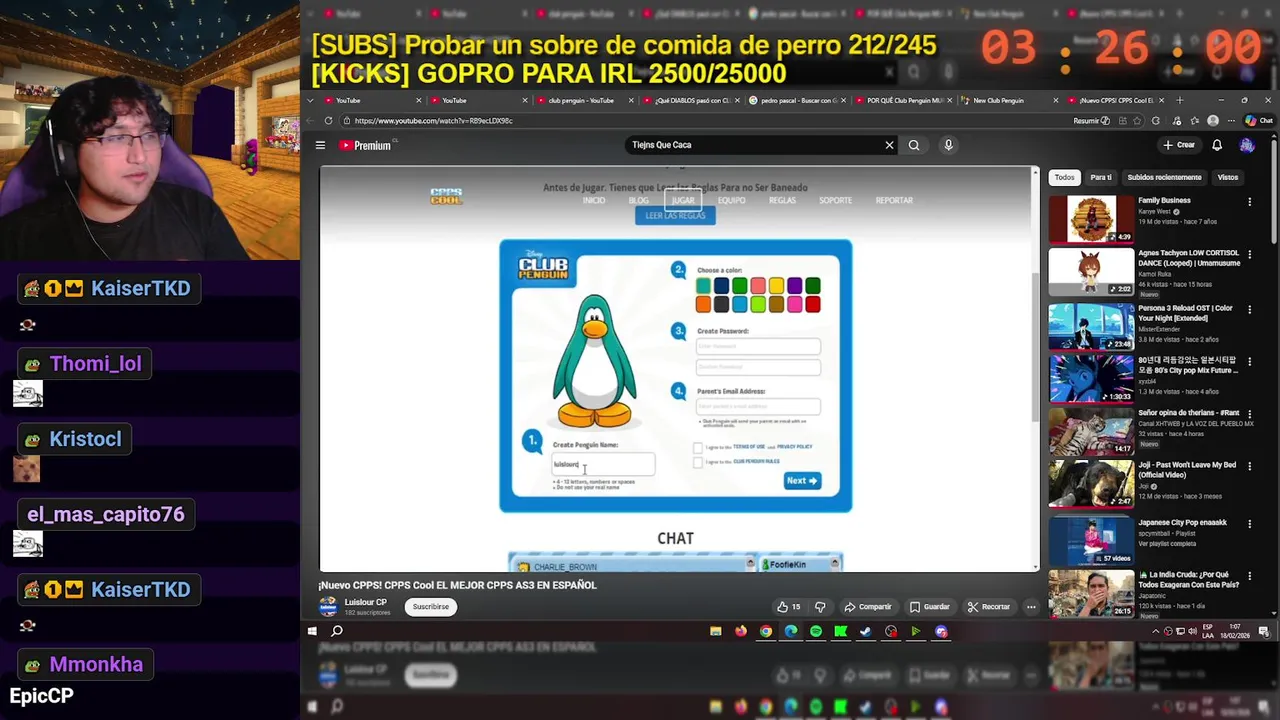The width and height of the screenshot is (1280, 720).
Task: Dislike the video with thumbs-down button
Action: tap(820, 607)
